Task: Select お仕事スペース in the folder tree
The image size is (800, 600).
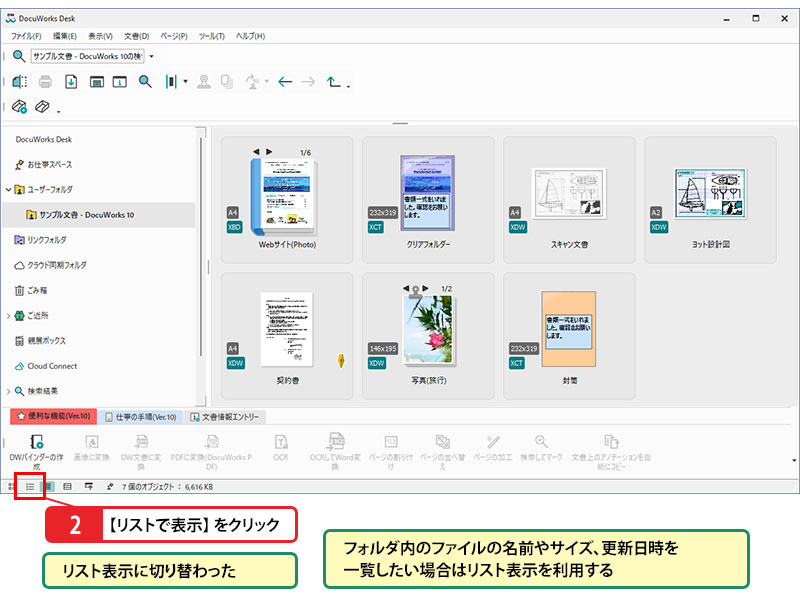Action: point(44,165)
